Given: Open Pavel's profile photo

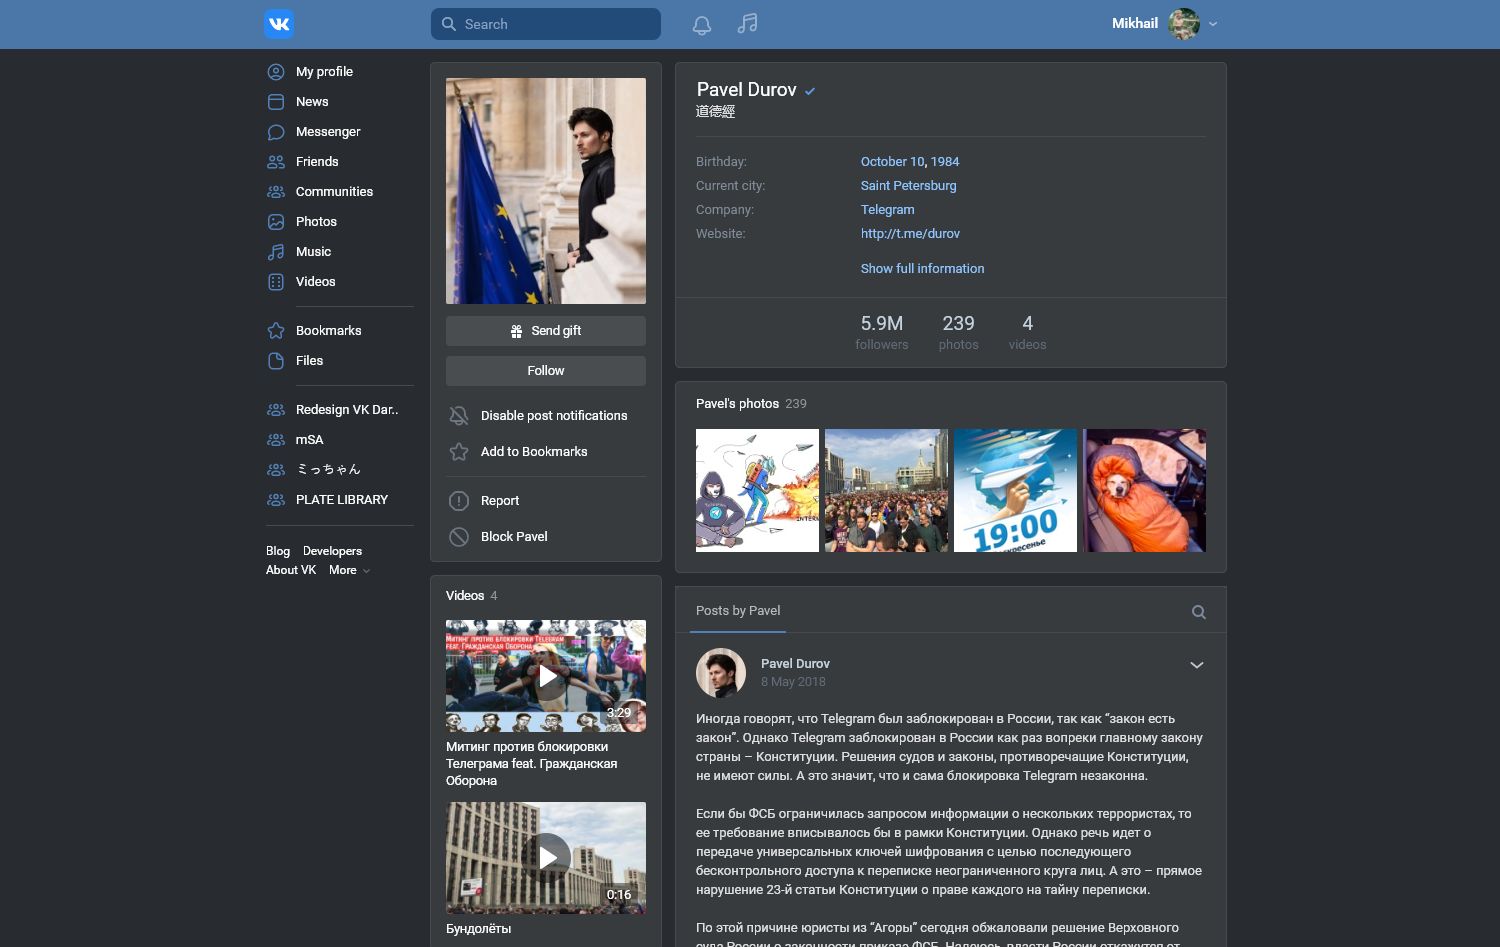Looking at the screenshot, I should pos(546,191).
